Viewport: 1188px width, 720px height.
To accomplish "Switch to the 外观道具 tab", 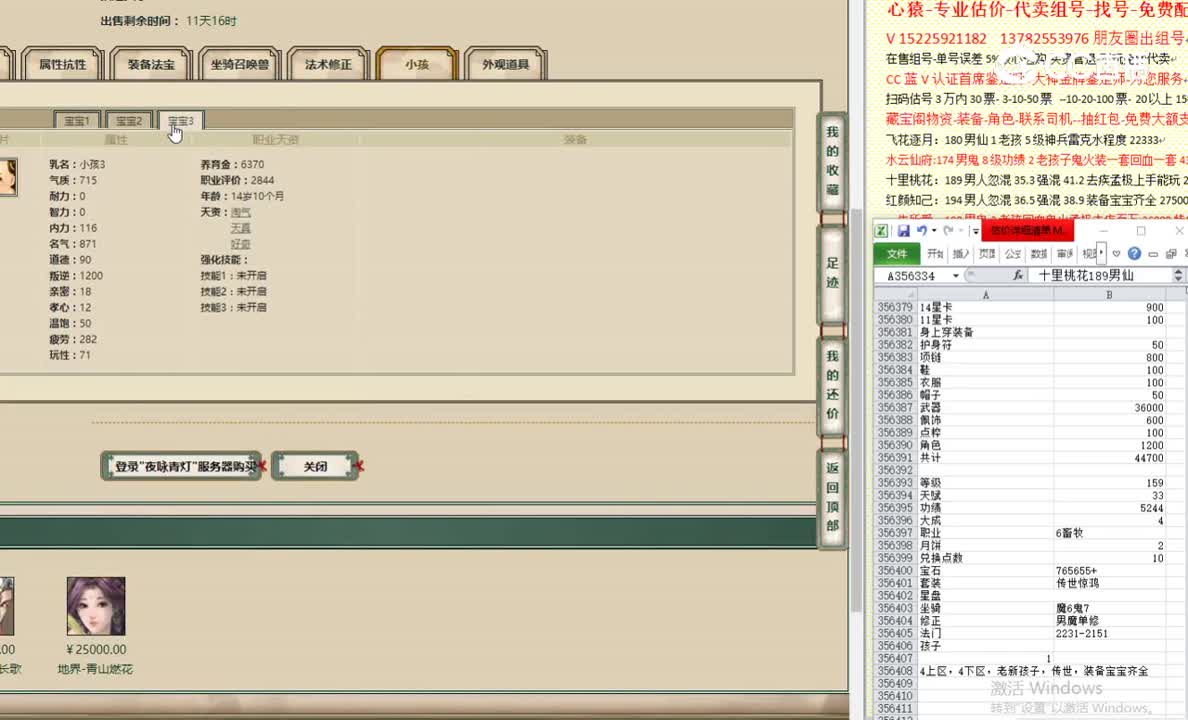I will (x=506, y=63).
